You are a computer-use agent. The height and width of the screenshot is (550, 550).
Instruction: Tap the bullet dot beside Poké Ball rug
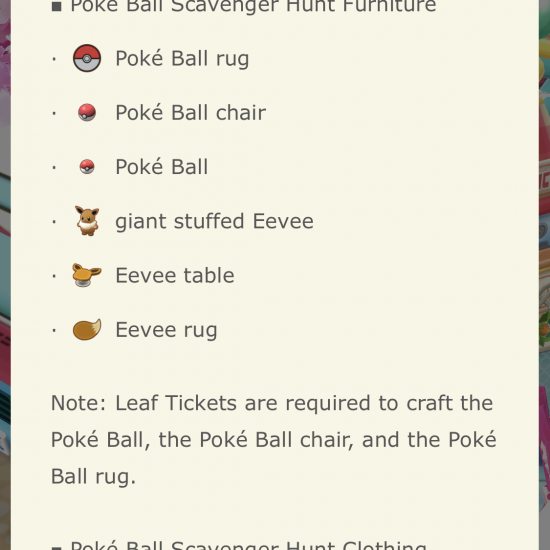pos(54,59)
